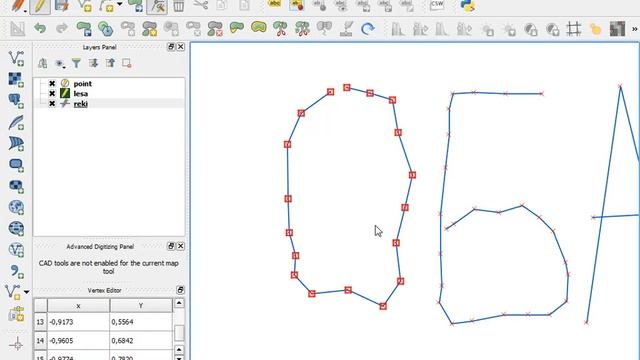Select the Split Features tool

(280, 29)
